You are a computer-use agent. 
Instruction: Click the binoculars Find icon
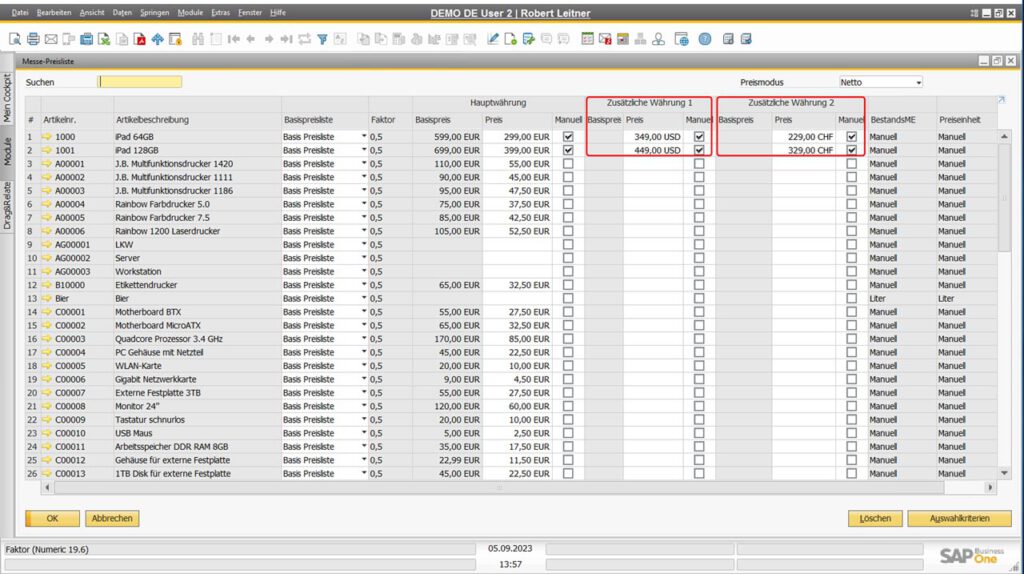[x=198, y=39]
